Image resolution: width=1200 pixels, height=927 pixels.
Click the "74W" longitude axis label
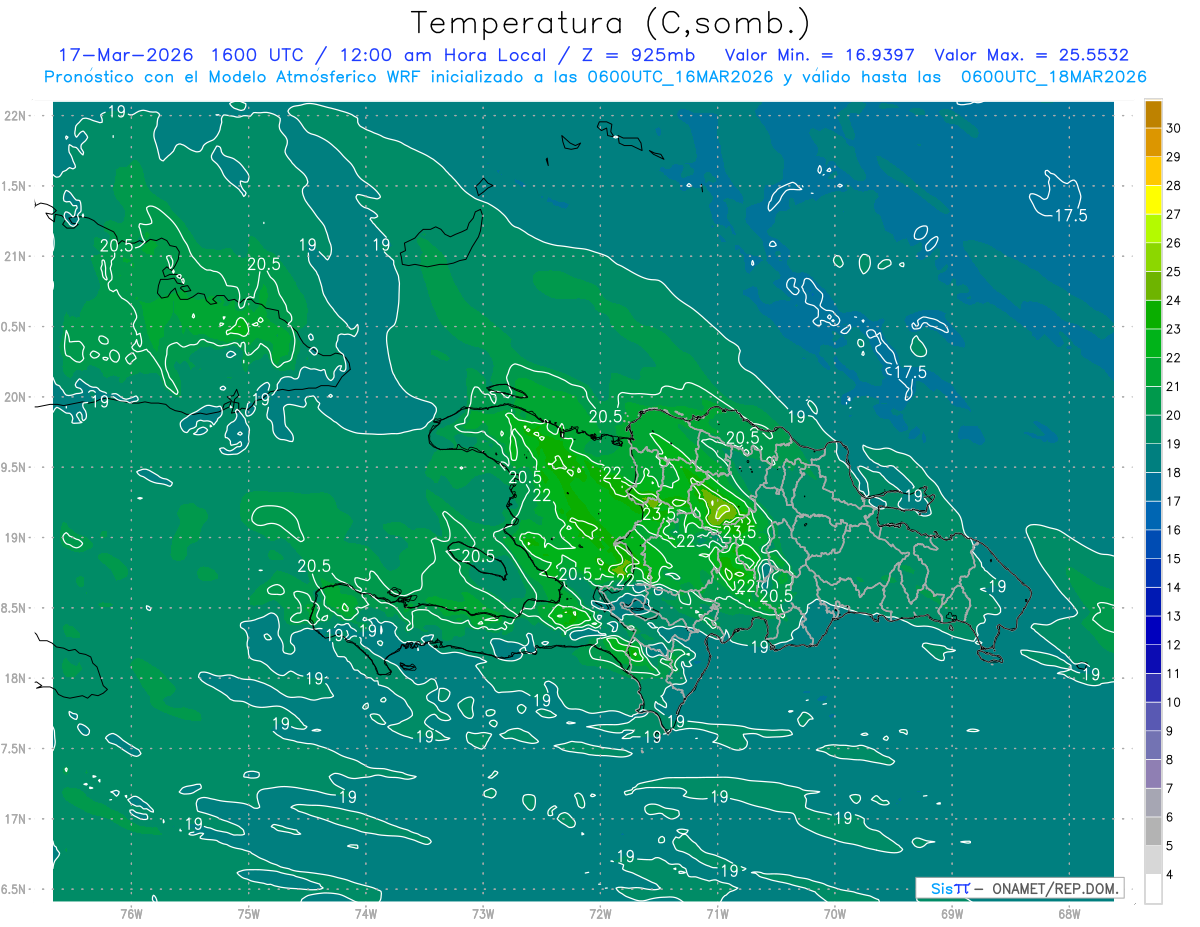pos(365,913)
